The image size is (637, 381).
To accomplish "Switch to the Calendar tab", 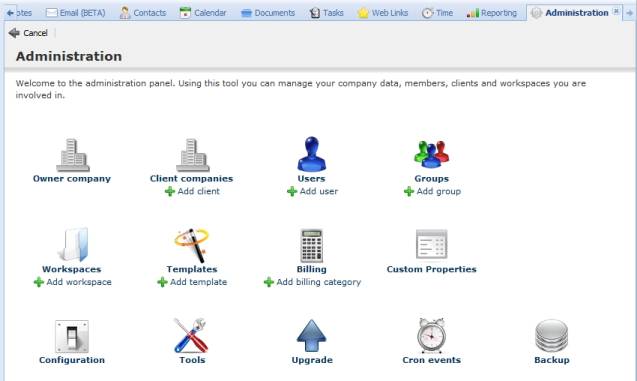I will click(203, 13).
